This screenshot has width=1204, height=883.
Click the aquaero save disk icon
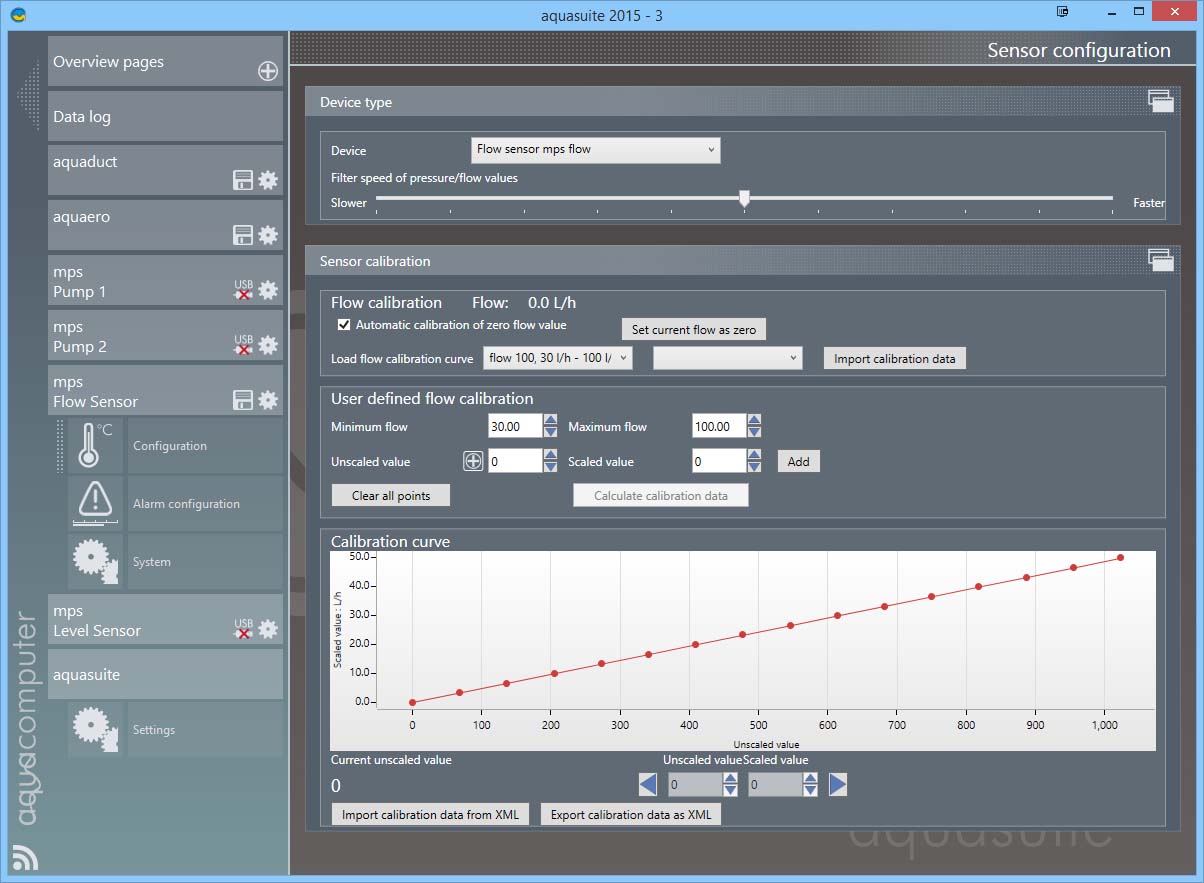[x=243, y=235]
